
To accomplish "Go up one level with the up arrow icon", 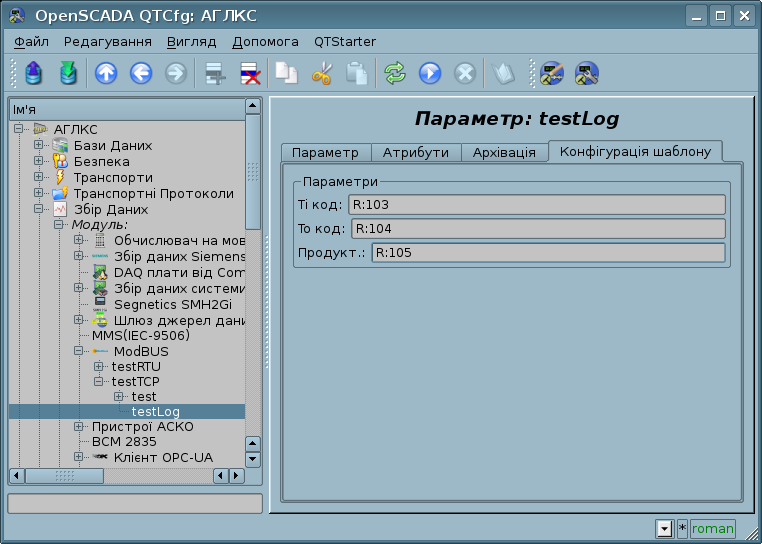I will point(106,73).
